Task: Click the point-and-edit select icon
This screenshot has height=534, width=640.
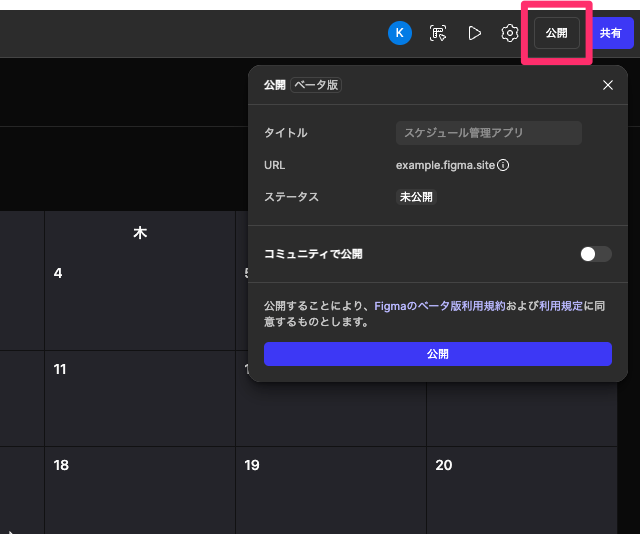Action: (438, 33)
